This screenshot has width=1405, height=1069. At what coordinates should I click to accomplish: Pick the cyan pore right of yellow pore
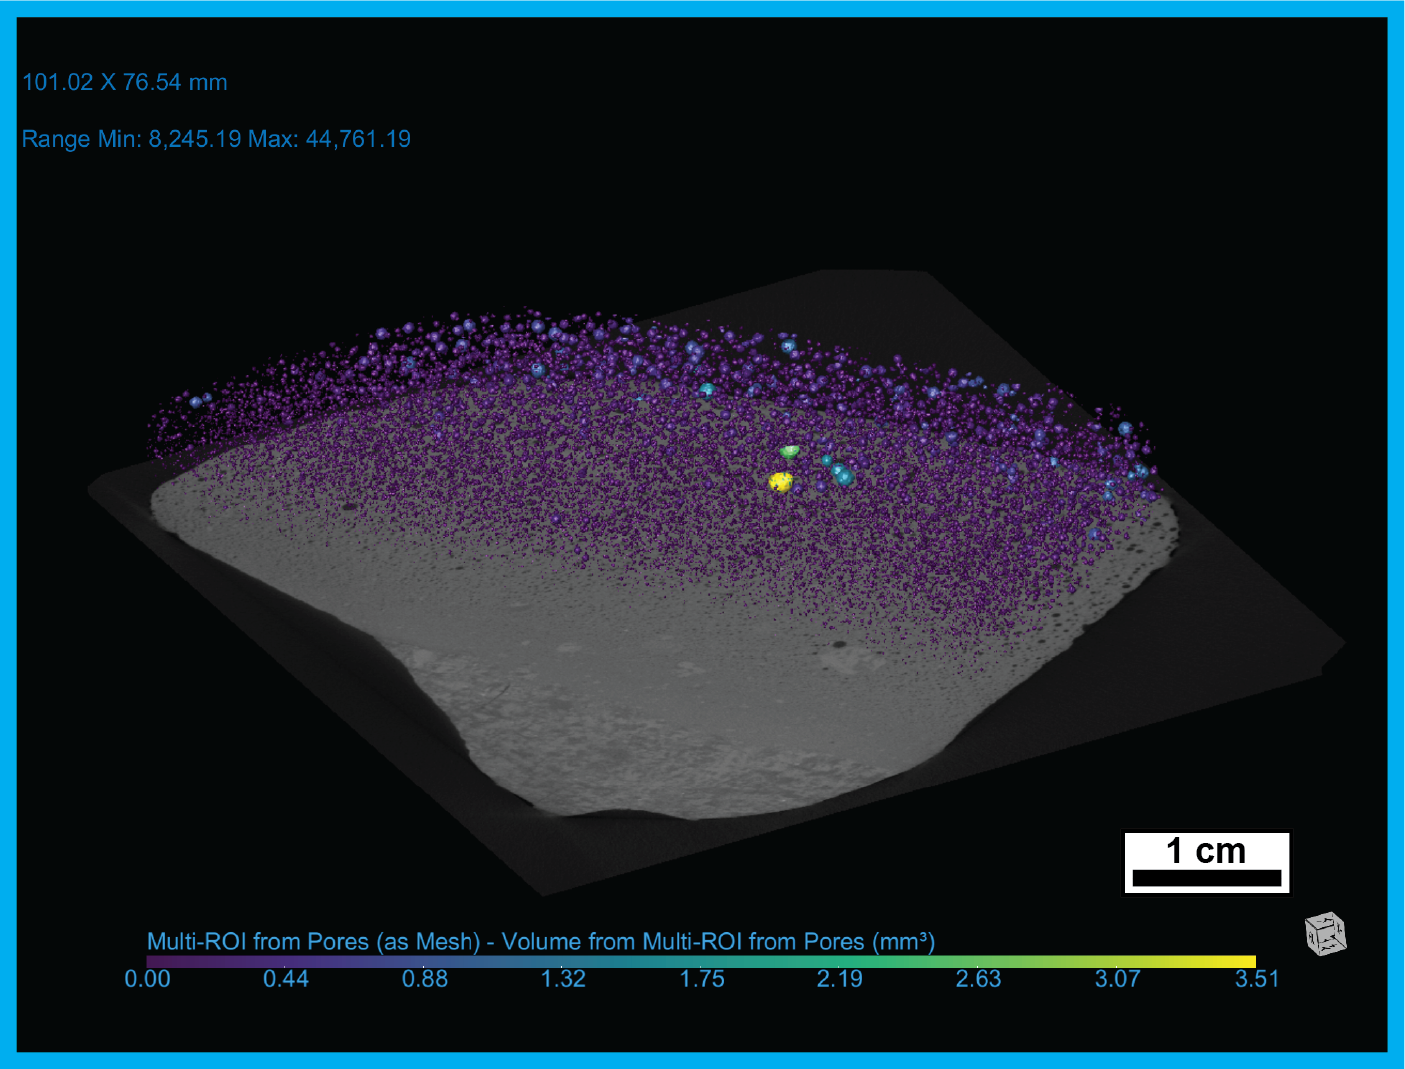[x=843, y=477]
